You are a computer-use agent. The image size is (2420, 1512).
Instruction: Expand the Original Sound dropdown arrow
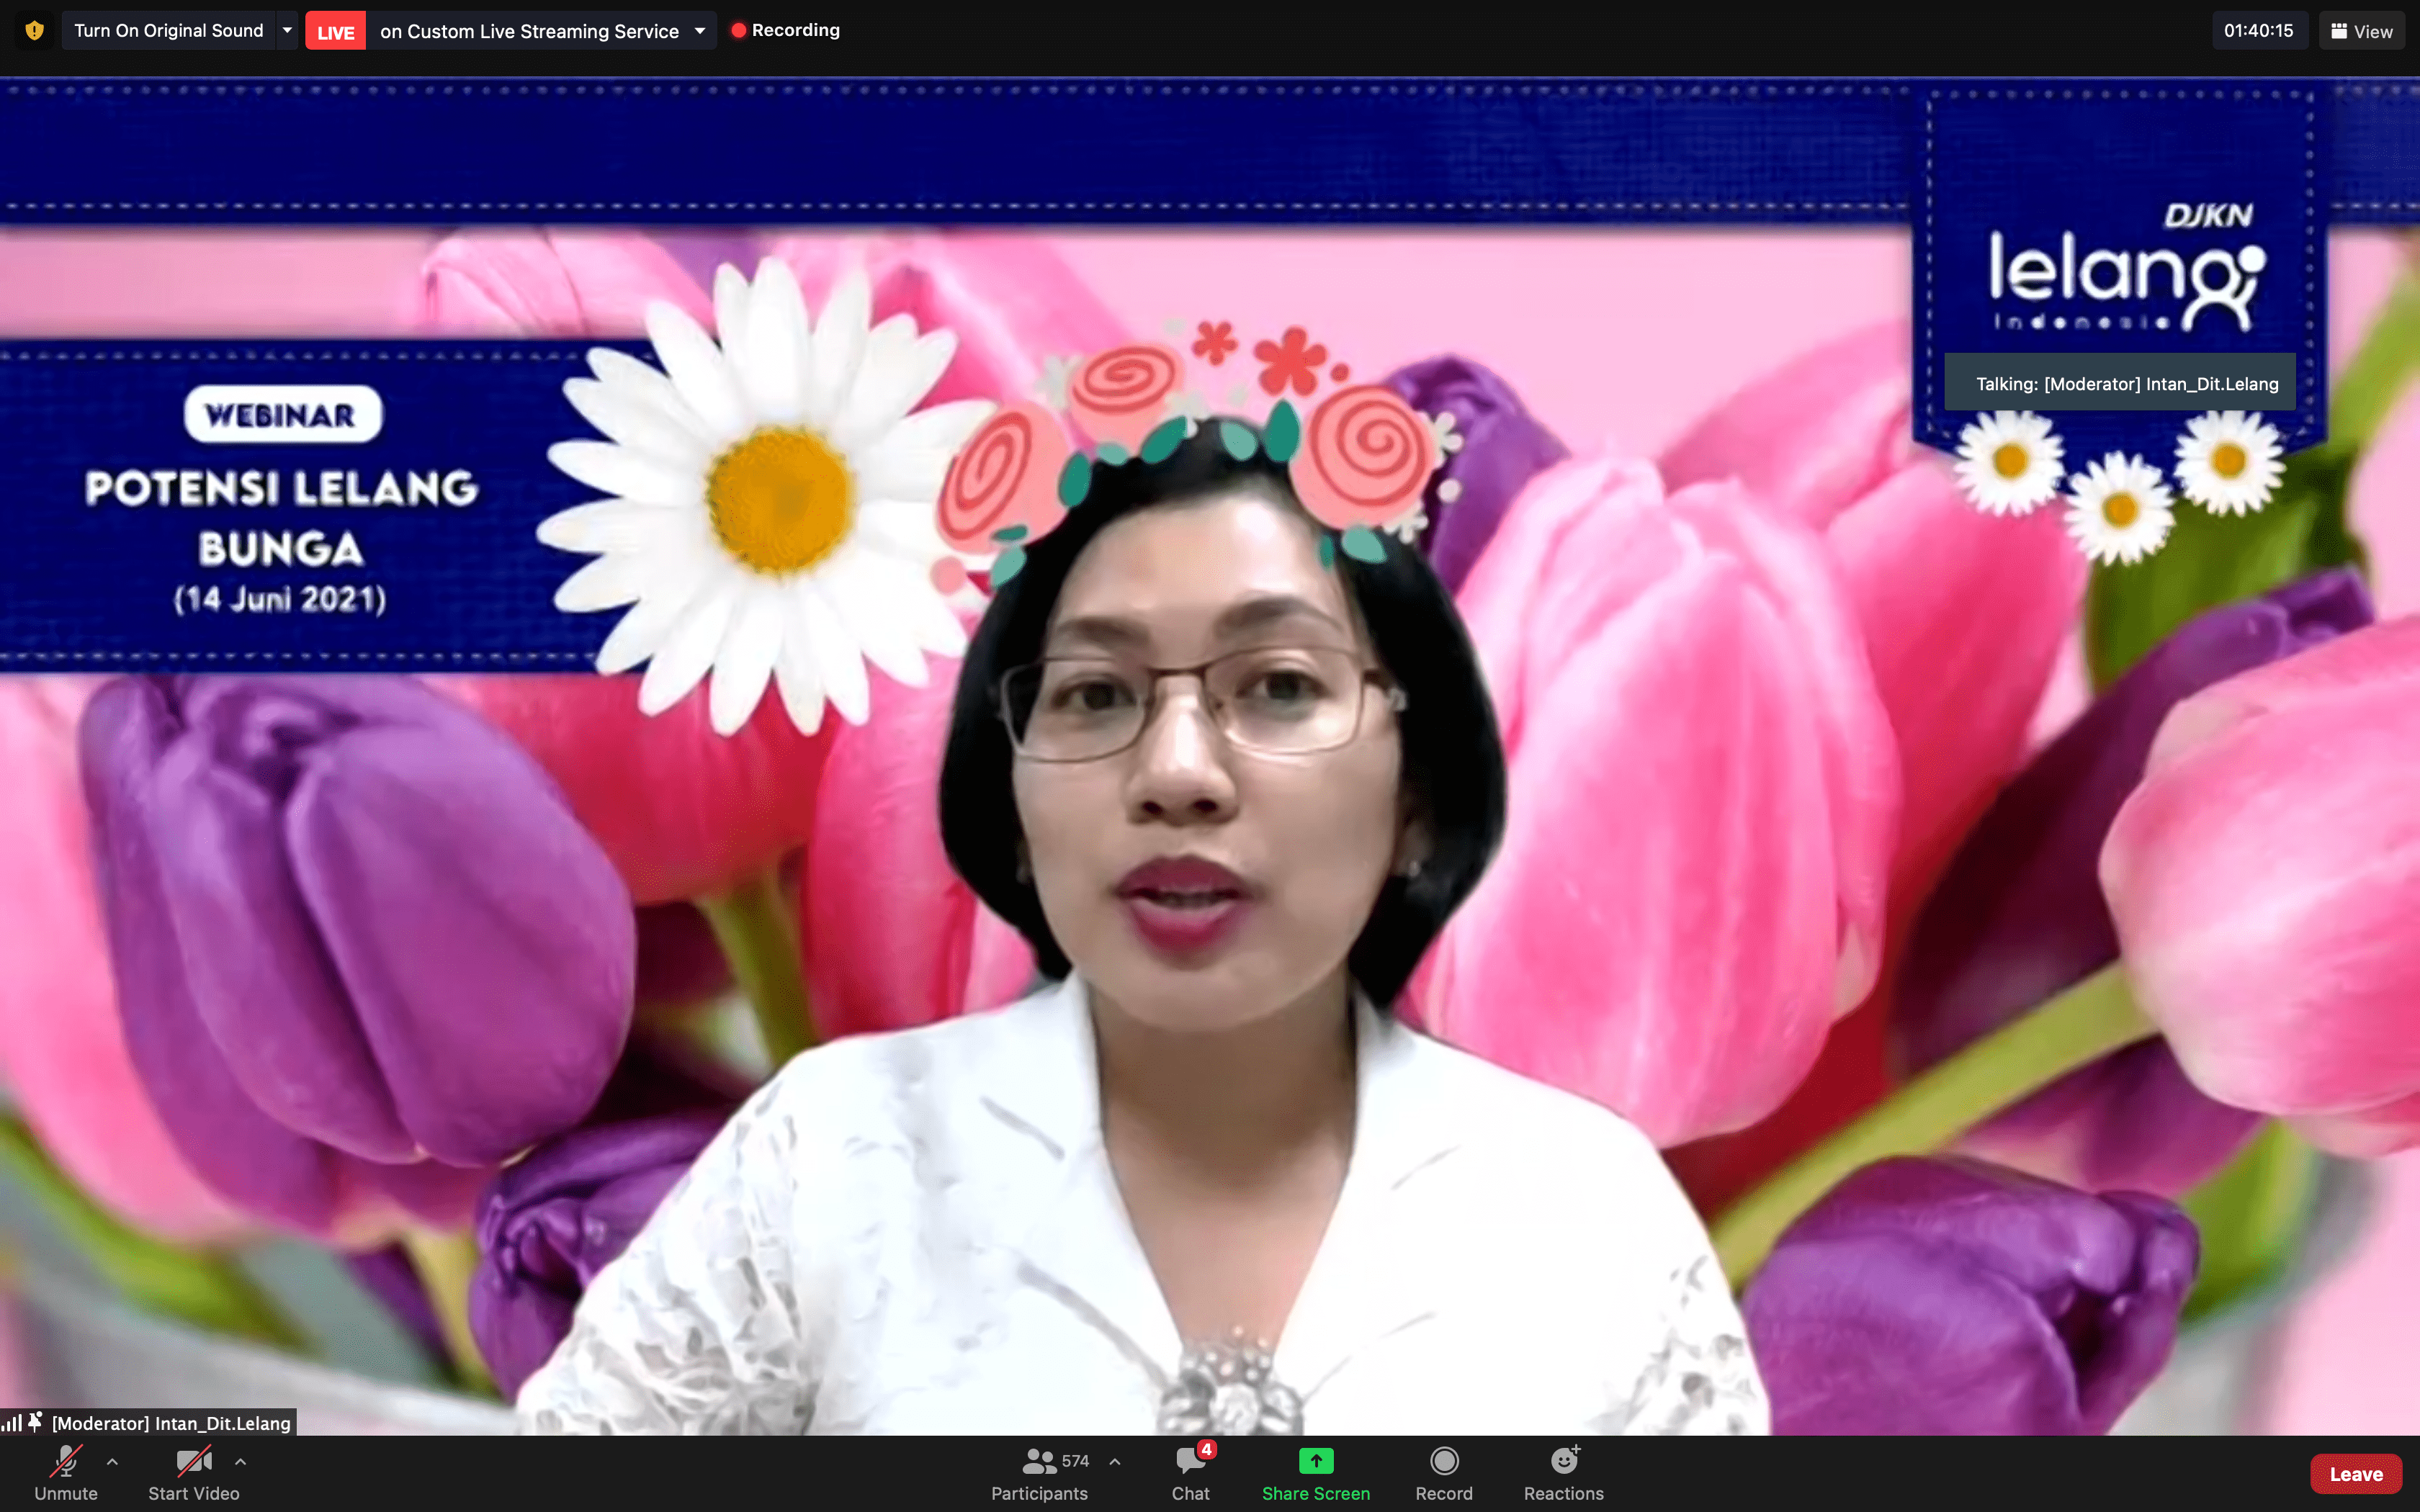287,30
